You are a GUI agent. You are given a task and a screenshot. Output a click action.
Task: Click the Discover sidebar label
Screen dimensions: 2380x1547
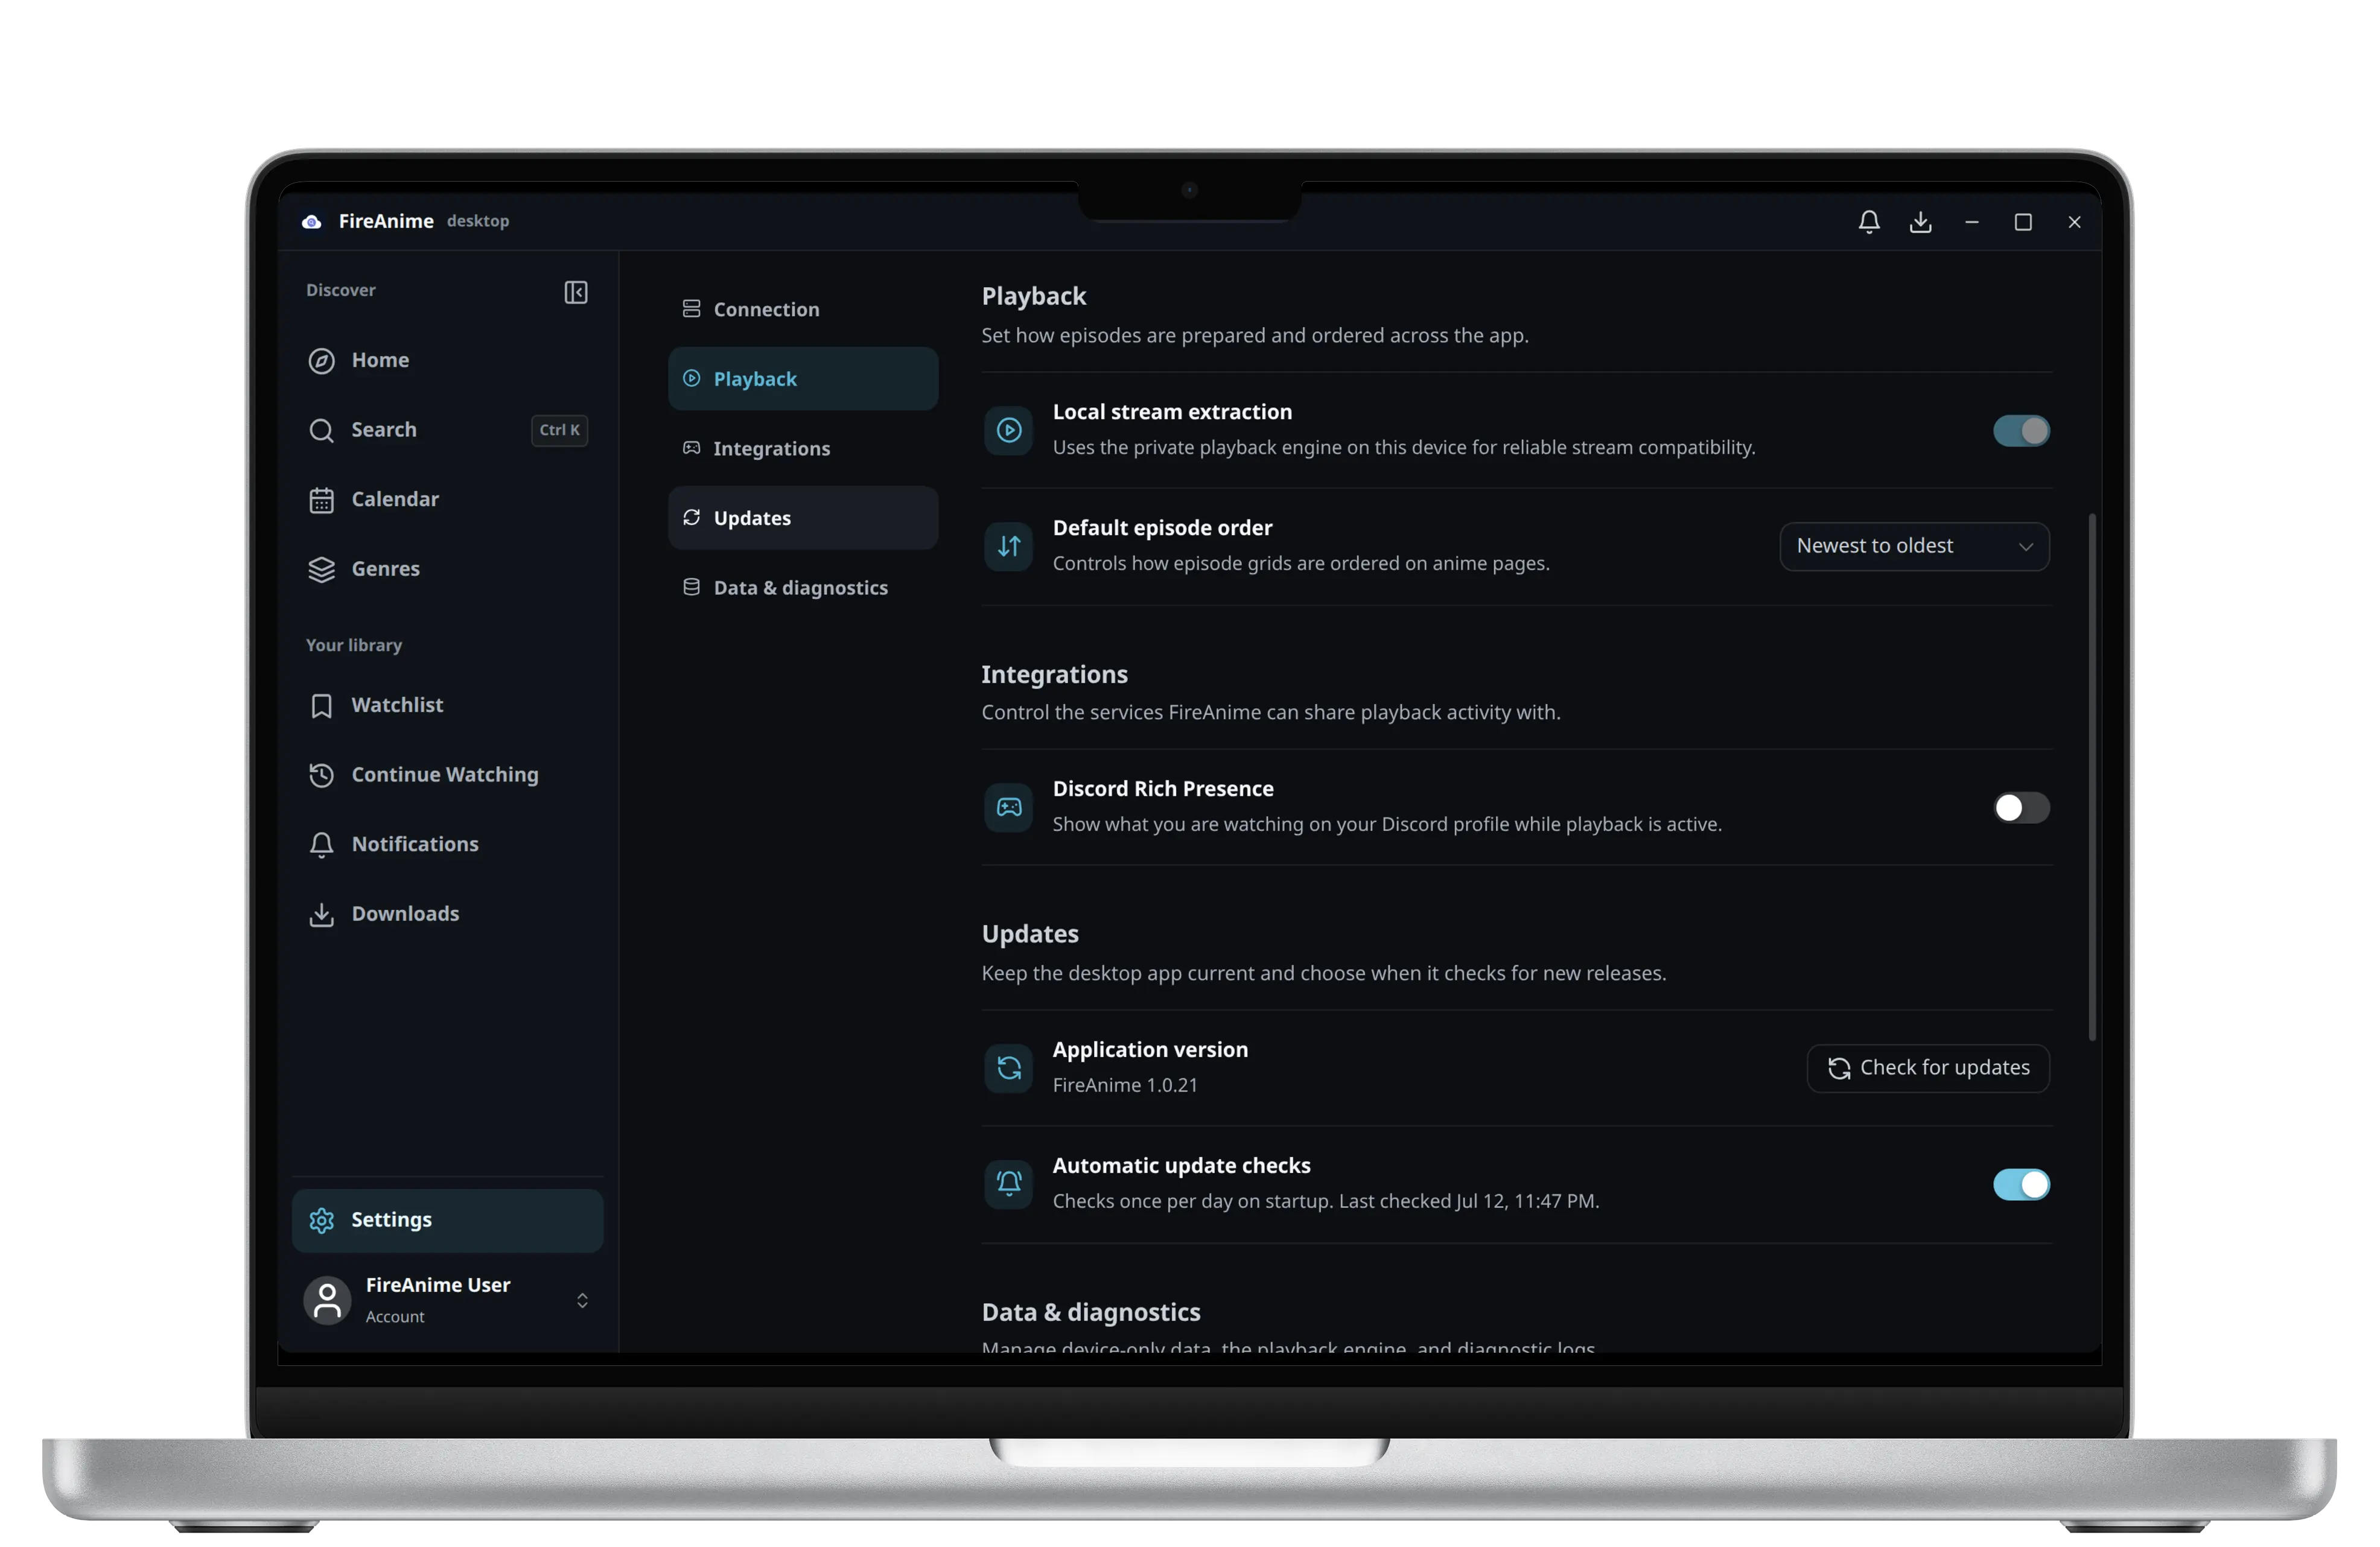point(340,290)
